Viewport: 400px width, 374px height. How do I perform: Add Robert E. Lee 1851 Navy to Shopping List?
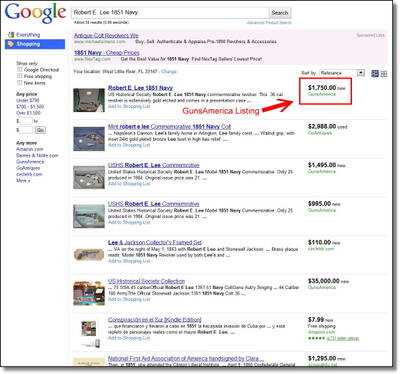click(129, 106)
